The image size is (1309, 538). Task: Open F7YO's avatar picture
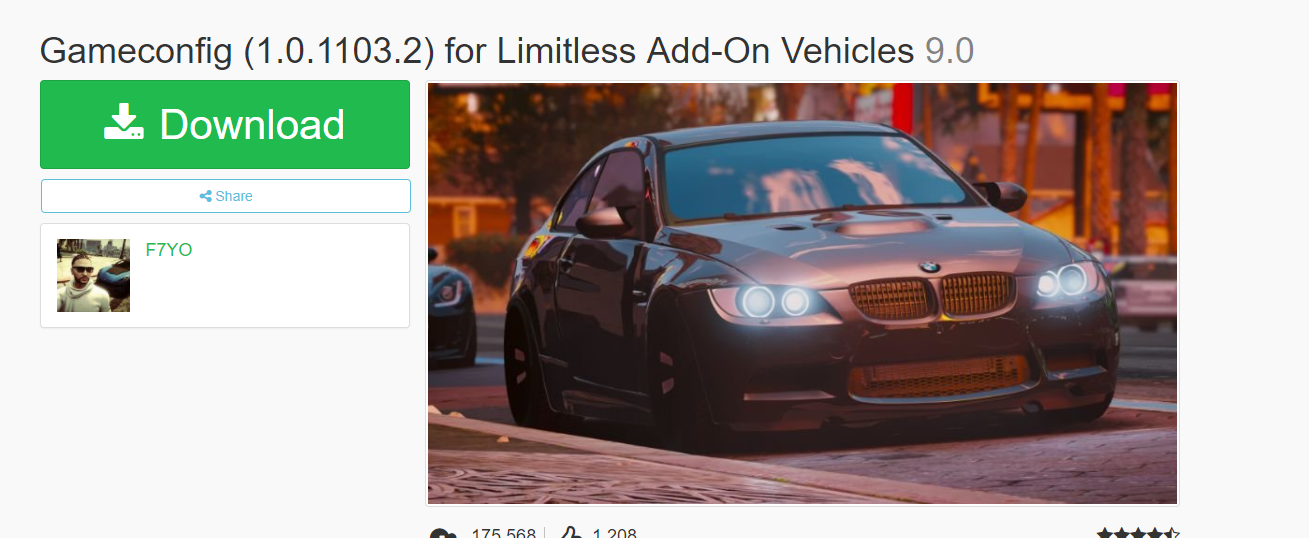pyautogui.click(x=93, y=275)
